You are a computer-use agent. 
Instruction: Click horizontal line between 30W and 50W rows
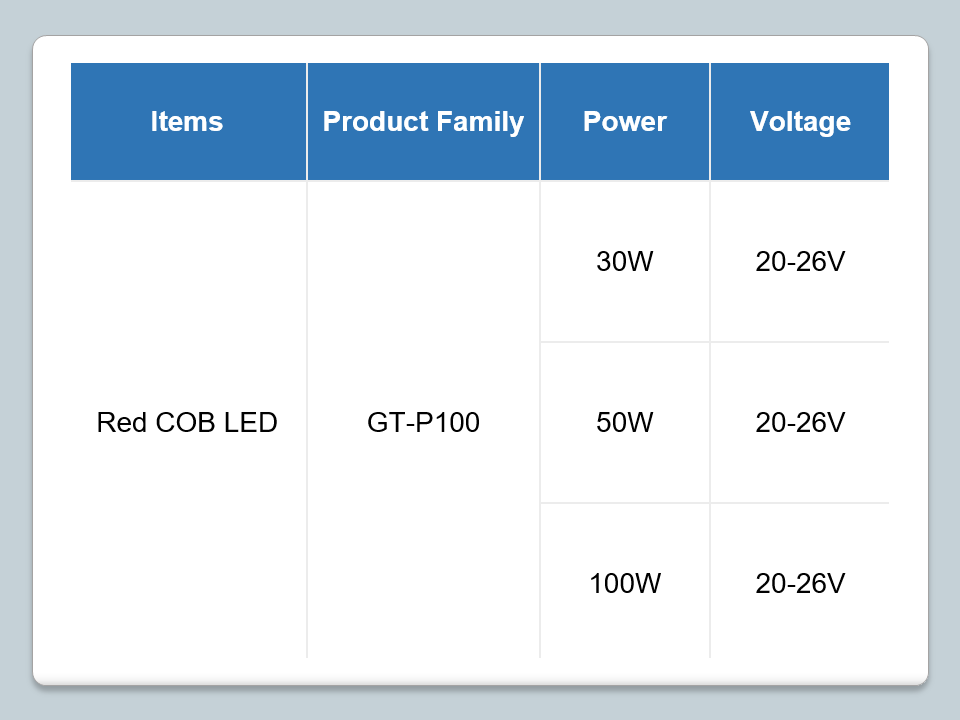[x=714, y=342]
